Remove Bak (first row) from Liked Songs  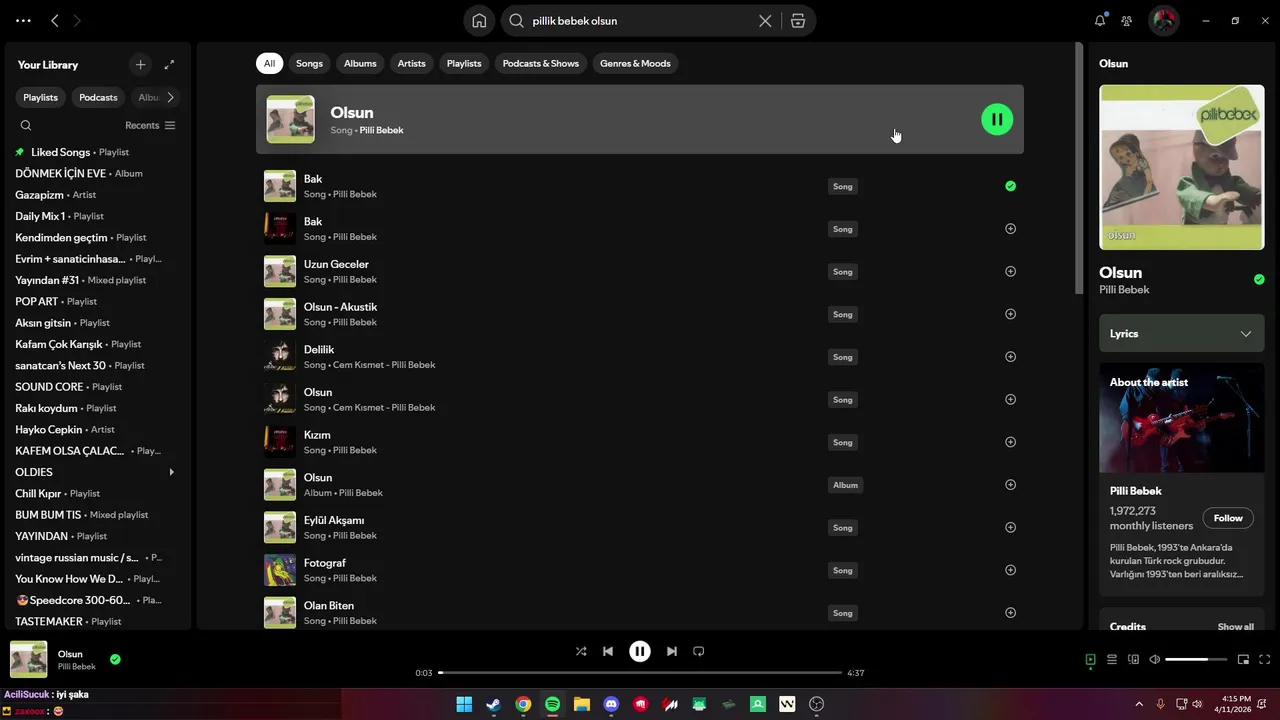[x=1010, y=186]
